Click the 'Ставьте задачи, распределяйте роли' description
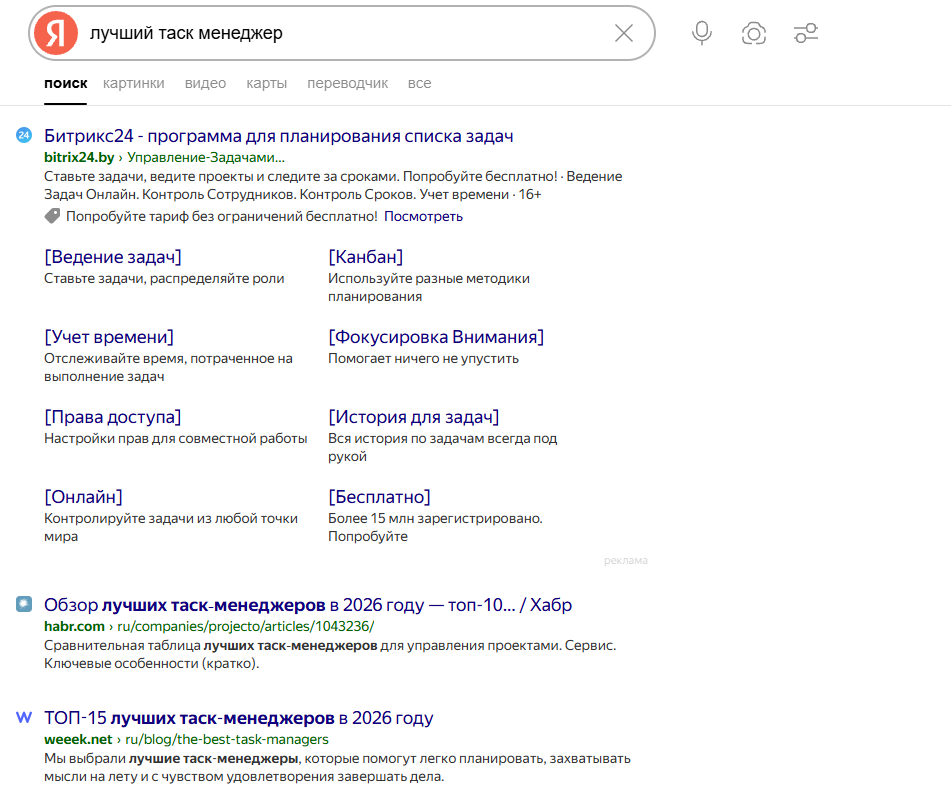The width and height of the screenshot is (951, 803). coord(164,278)
